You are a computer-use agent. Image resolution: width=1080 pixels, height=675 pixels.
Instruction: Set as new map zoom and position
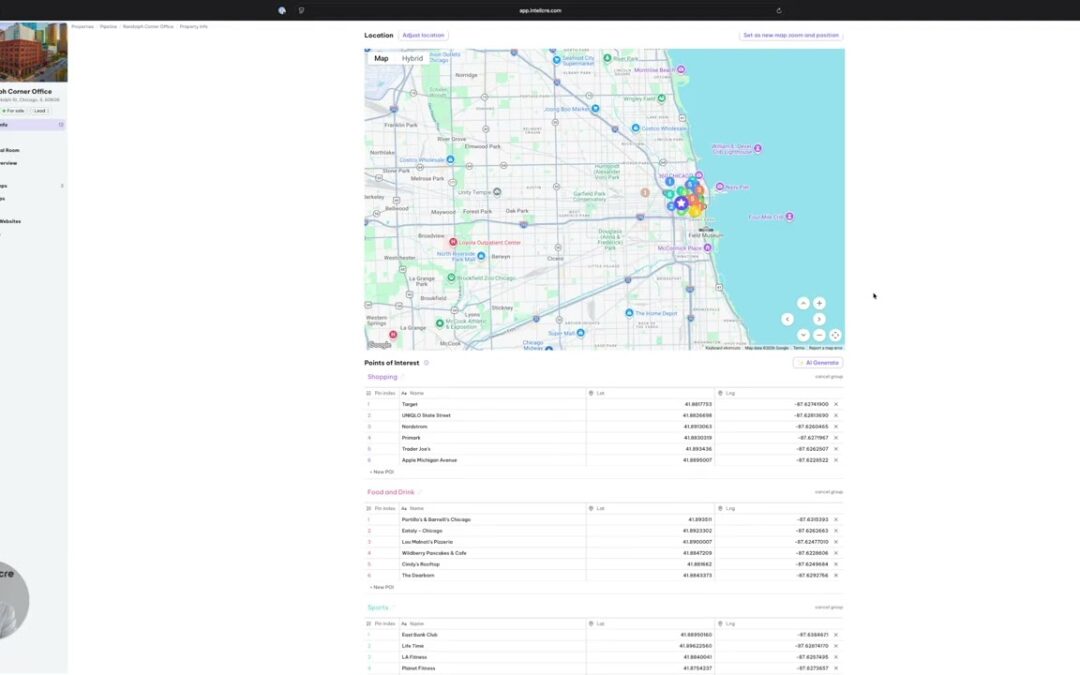coord(791,35)
